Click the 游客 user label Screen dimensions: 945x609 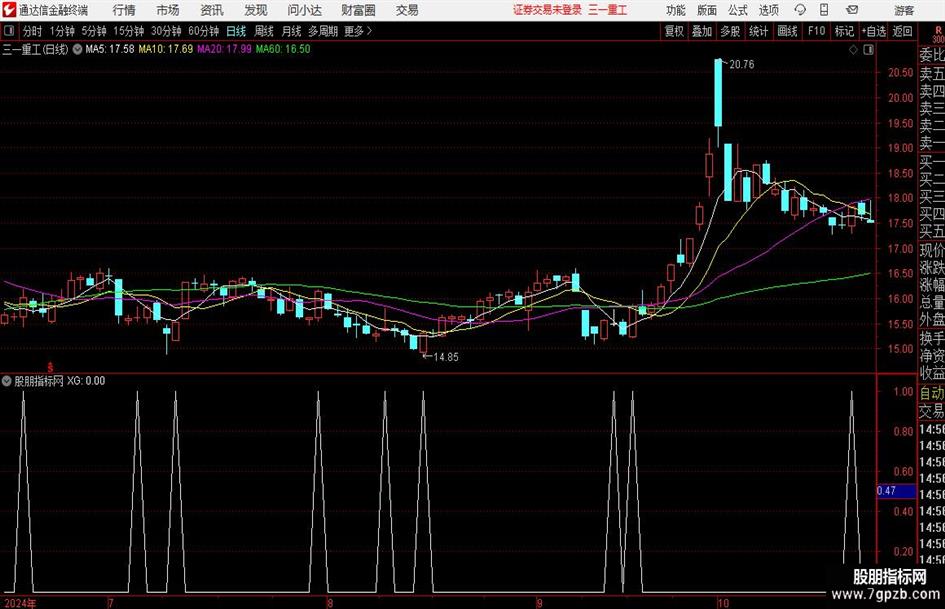click(904, 10)
